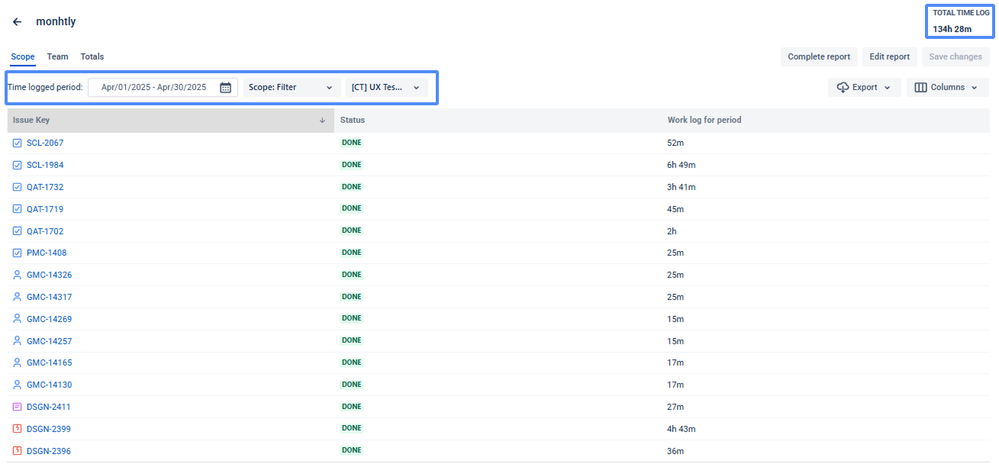Click task icon beside QAT-1732
The image size is (999, 464).
pos(17,187)
